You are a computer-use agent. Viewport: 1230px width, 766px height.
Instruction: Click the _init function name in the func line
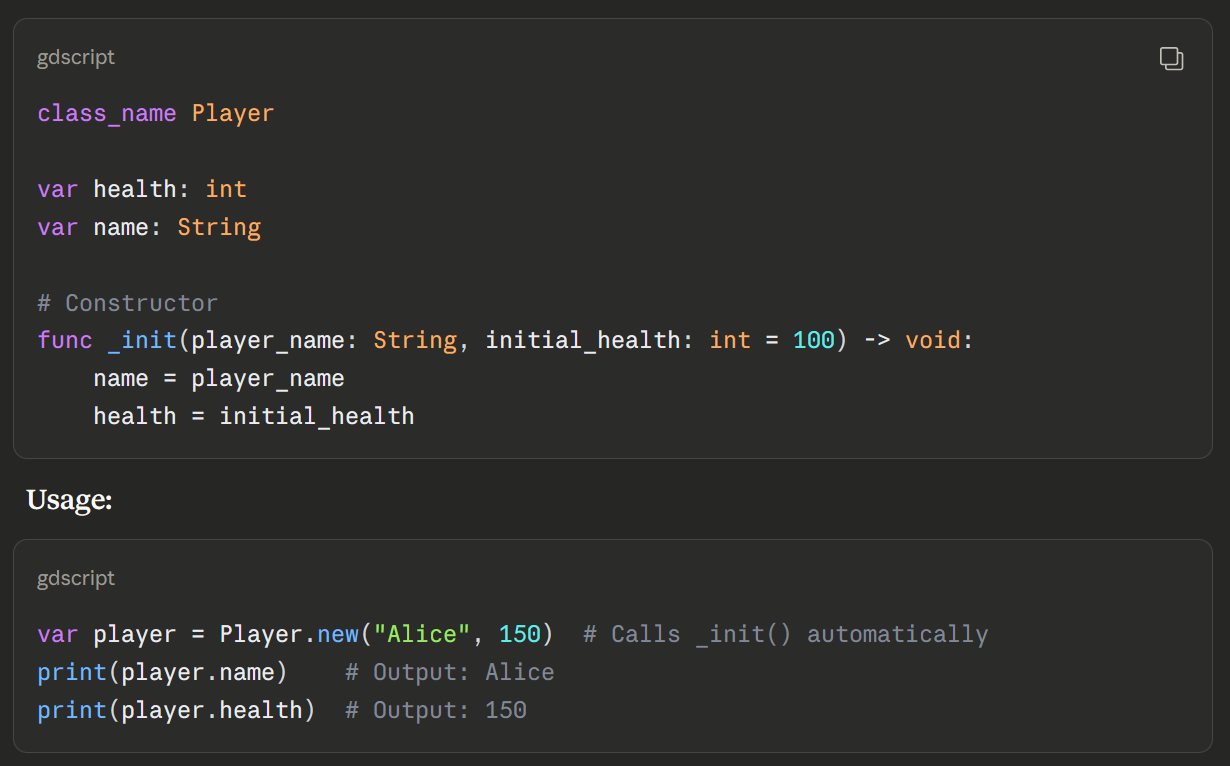(x=142, y=341)
